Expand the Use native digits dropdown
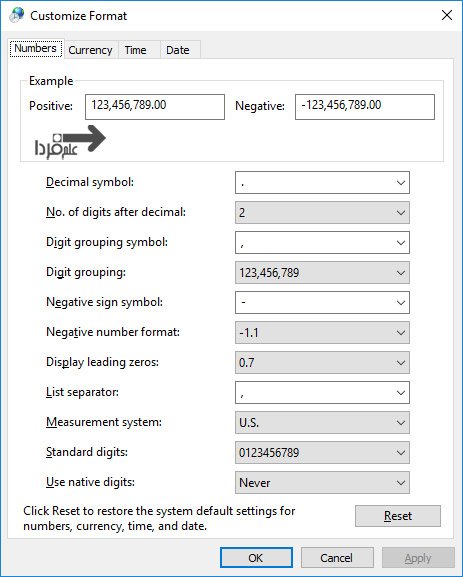 click(x=322, y=482)
